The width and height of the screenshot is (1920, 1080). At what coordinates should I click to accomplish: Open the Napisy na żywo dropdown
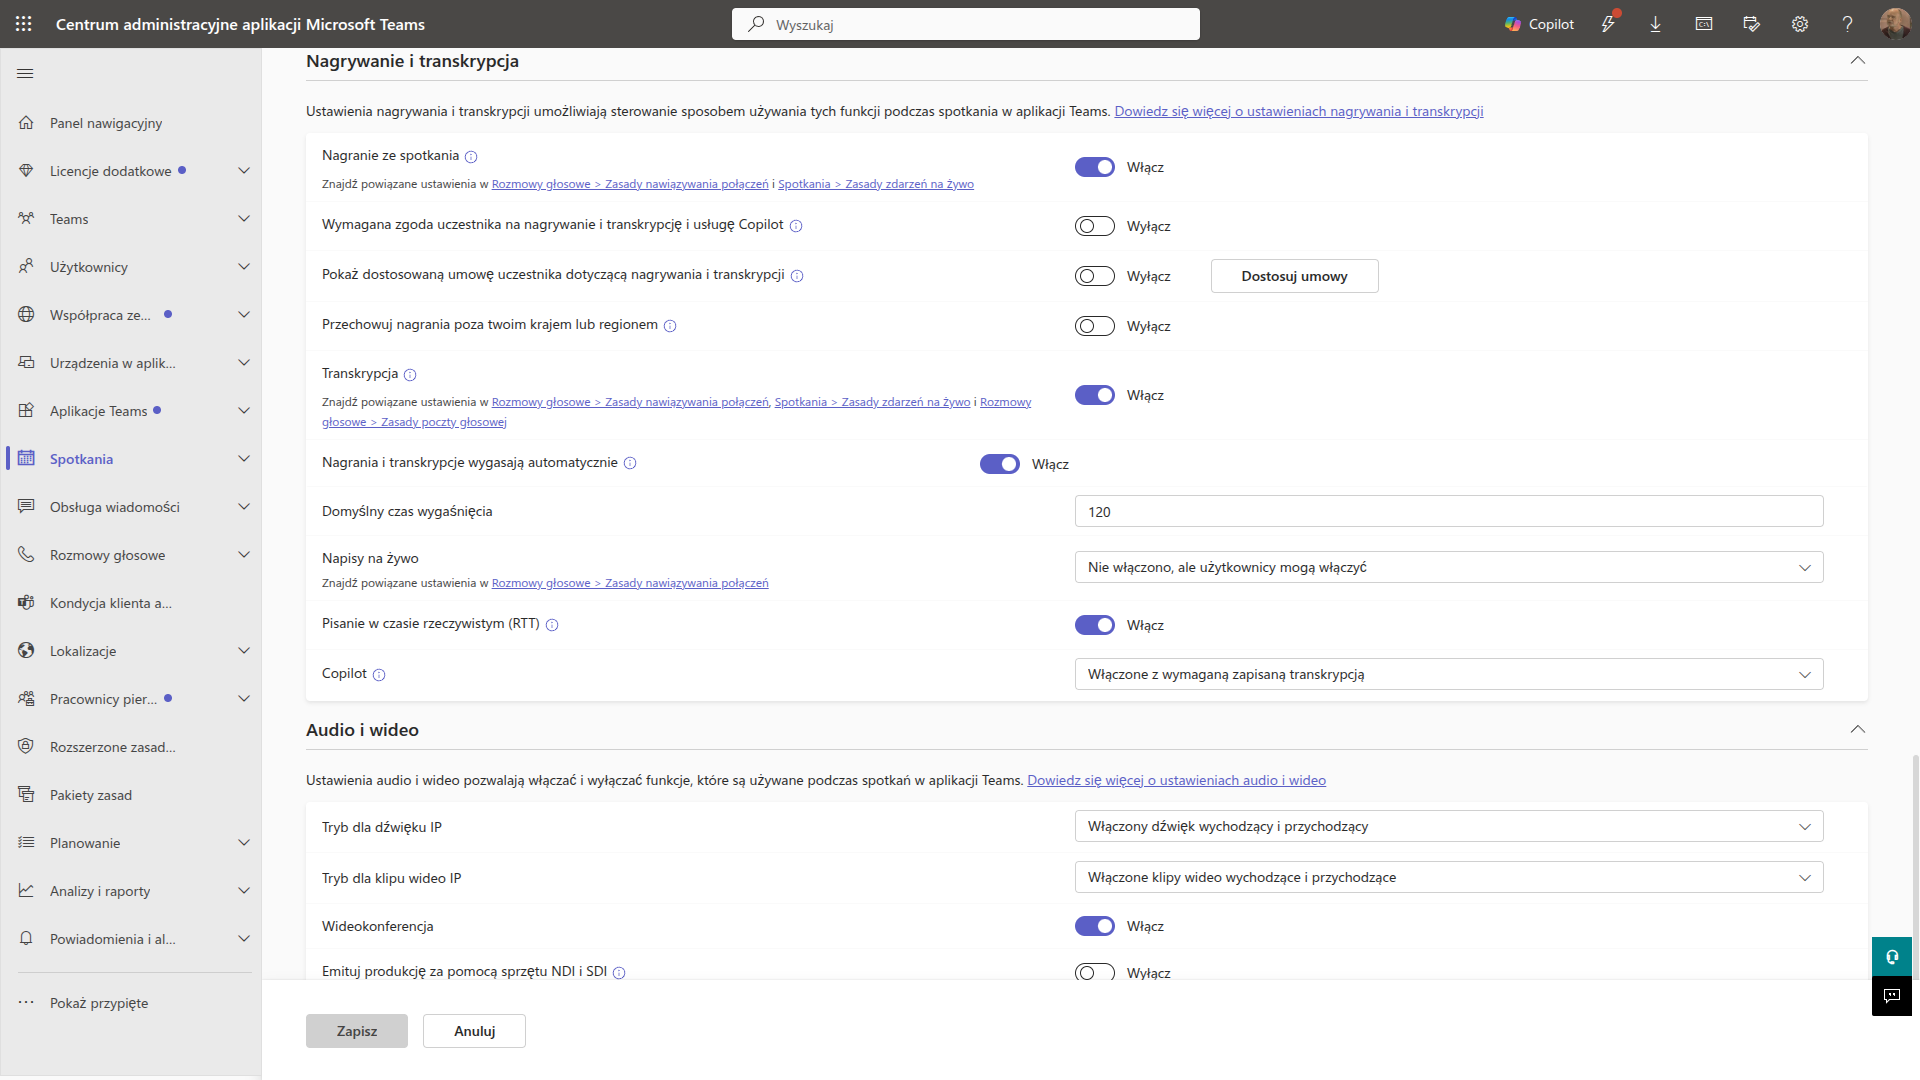pyautogui.click(x=1449, y=567)
